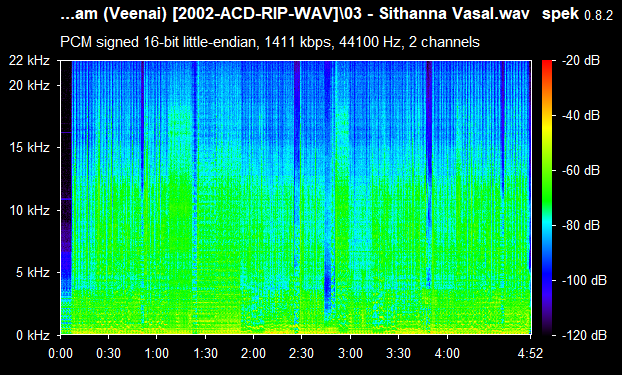Click the 4:52 end time marker
Screen dimensions: 622x375
click(530, 353)
